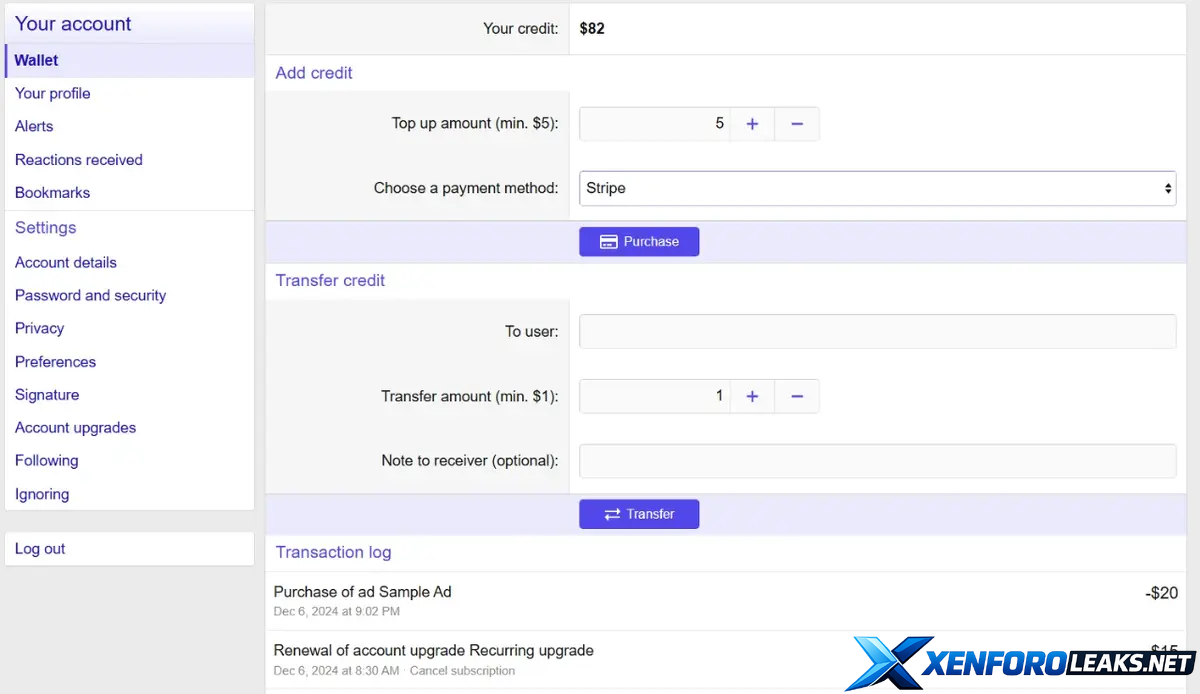
Task: Go to Alerts in account menu
Action: pyautogui.click(x=34, y=126)
